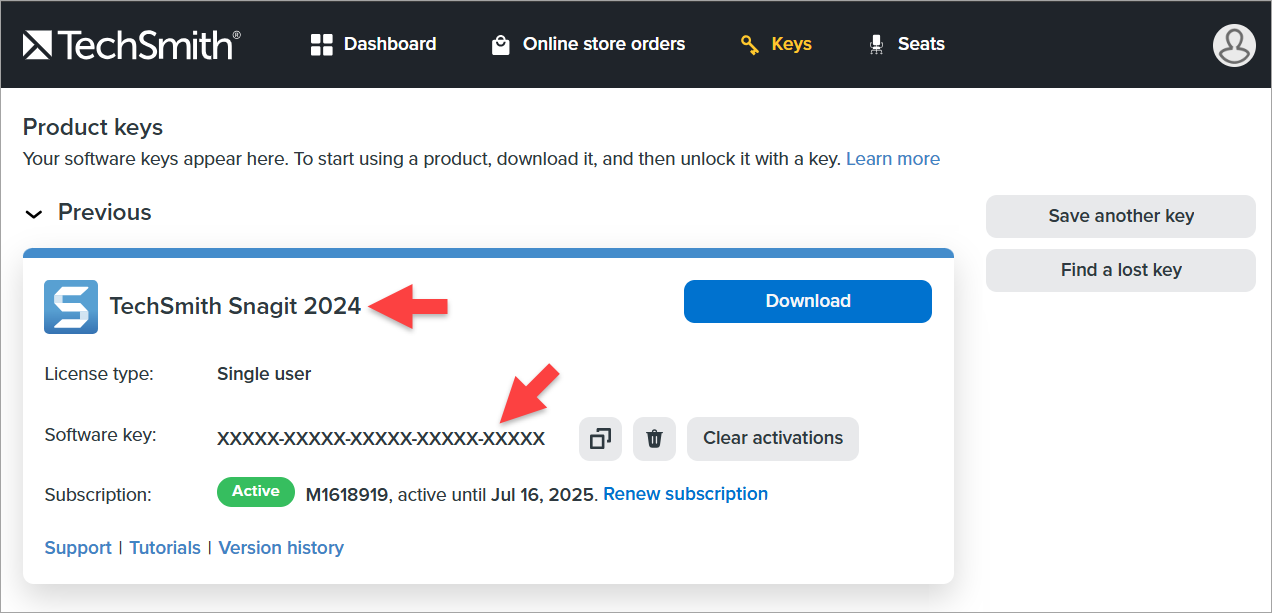
Task: Click the Snagit product icon
Action: [x=71, y=306]
